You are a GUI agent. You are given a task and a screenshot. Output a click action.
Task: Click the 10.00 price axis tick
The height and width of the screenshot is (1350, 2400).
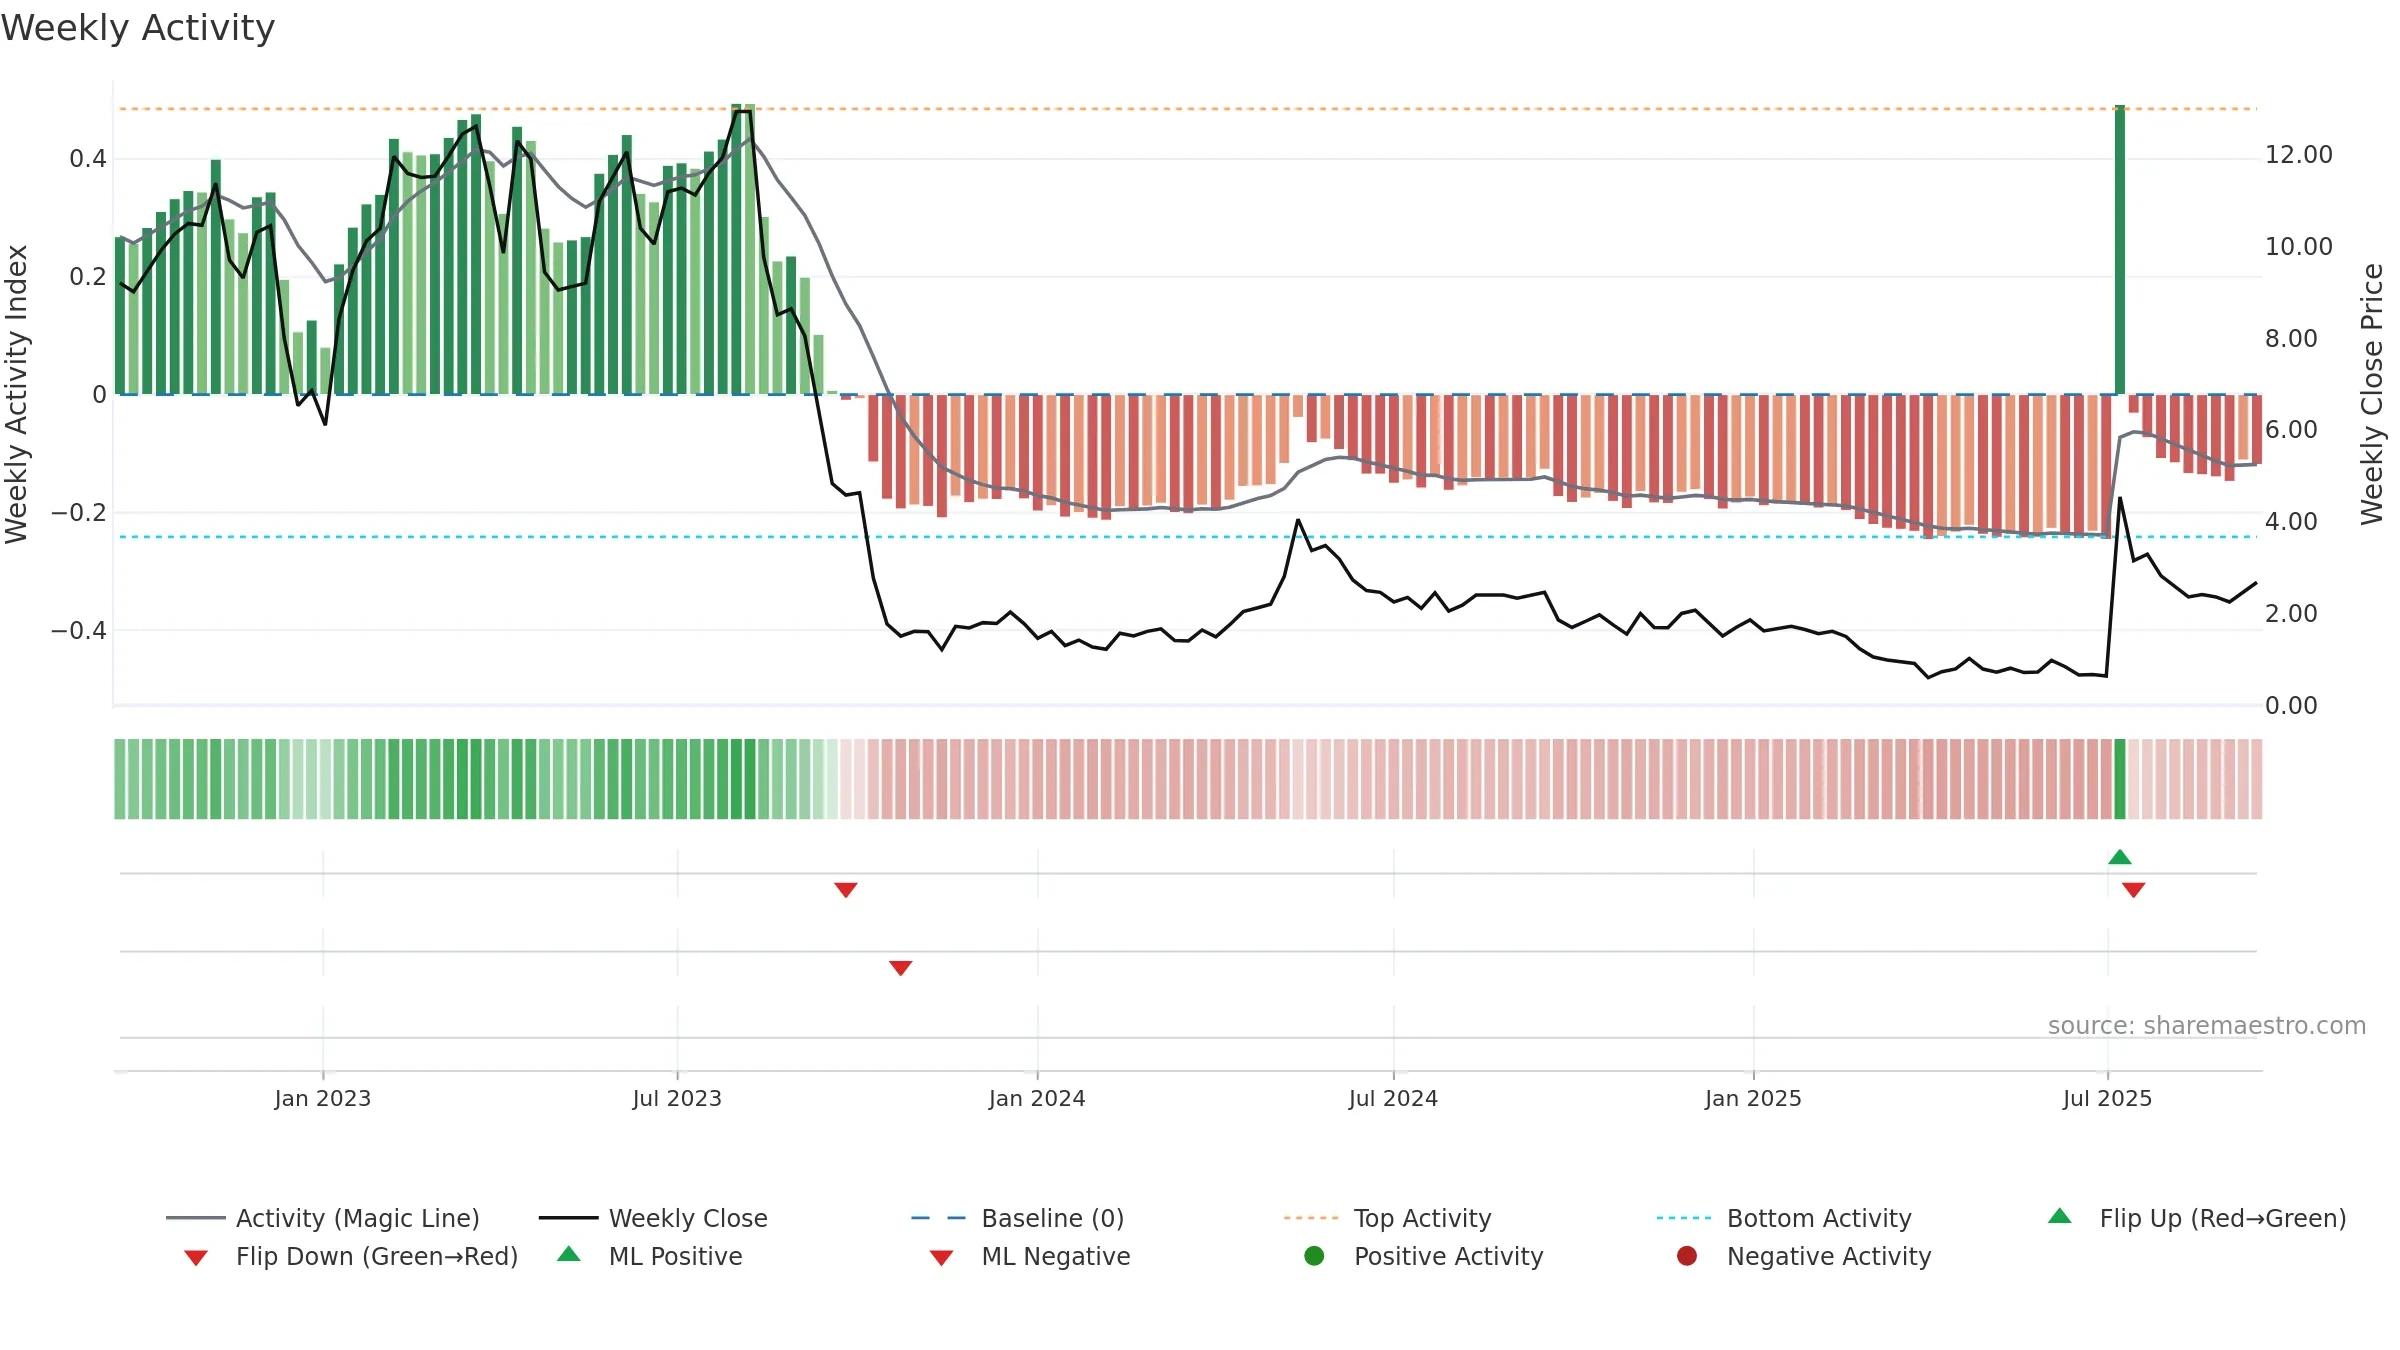[2298, 247]
